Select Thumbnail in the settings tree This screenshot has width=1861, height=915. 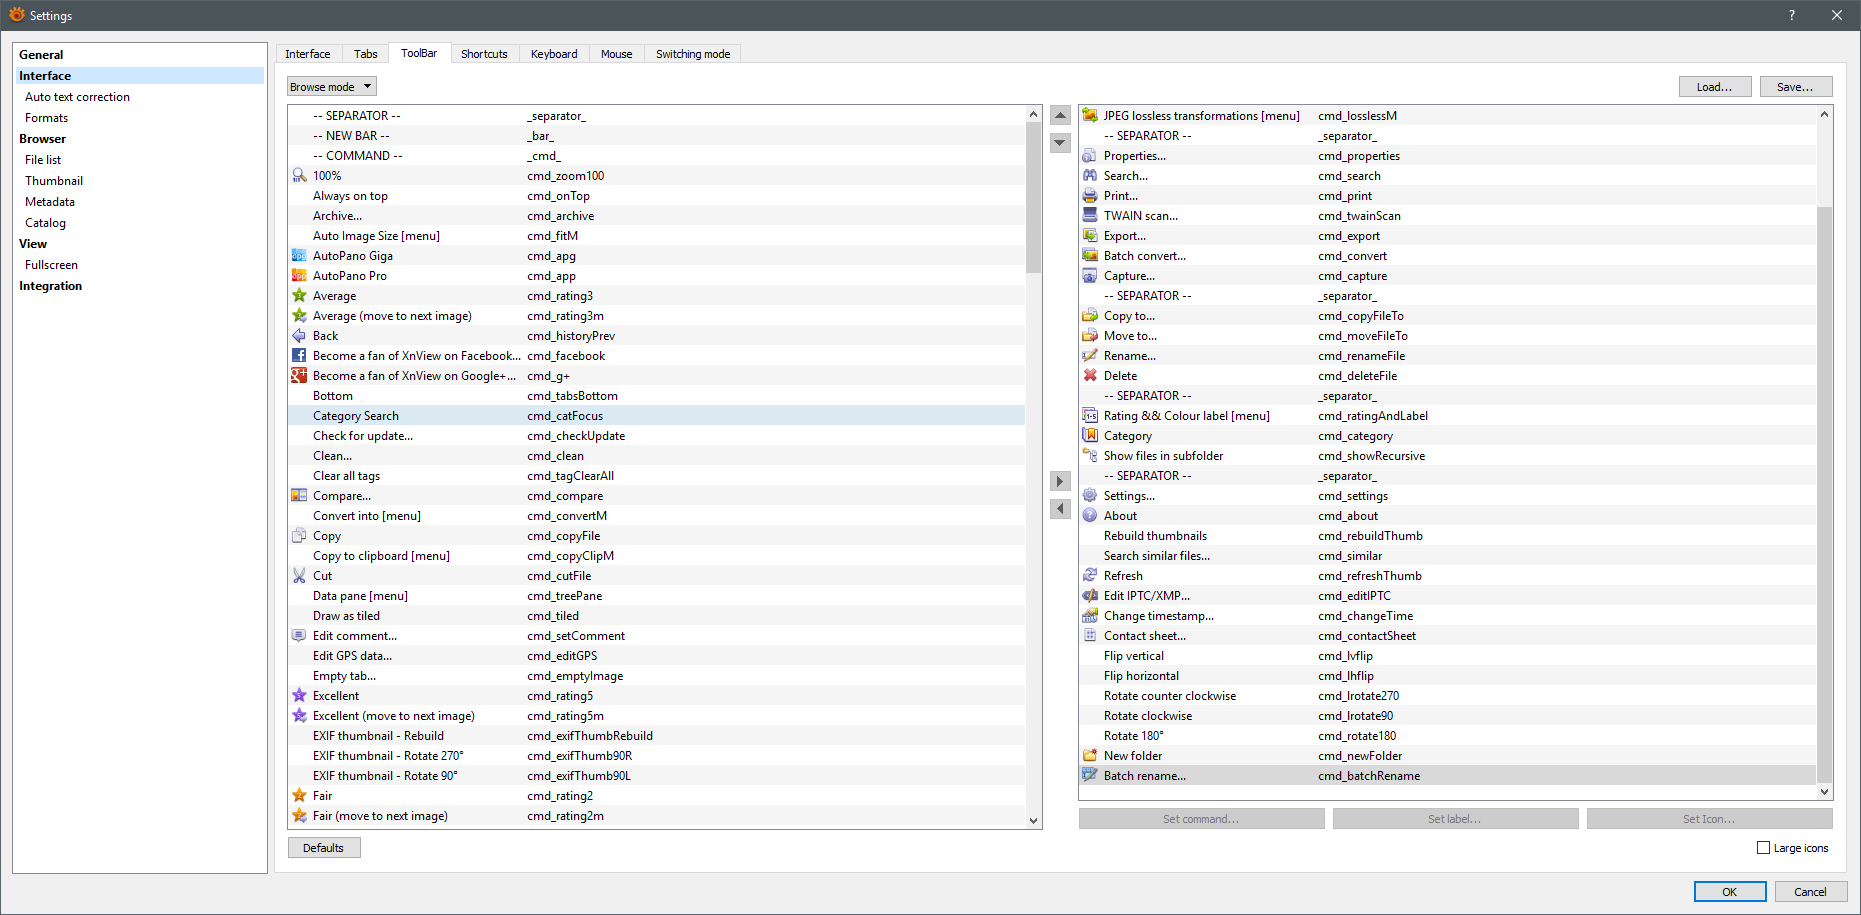pyautogui.click(x=54, y=181)
